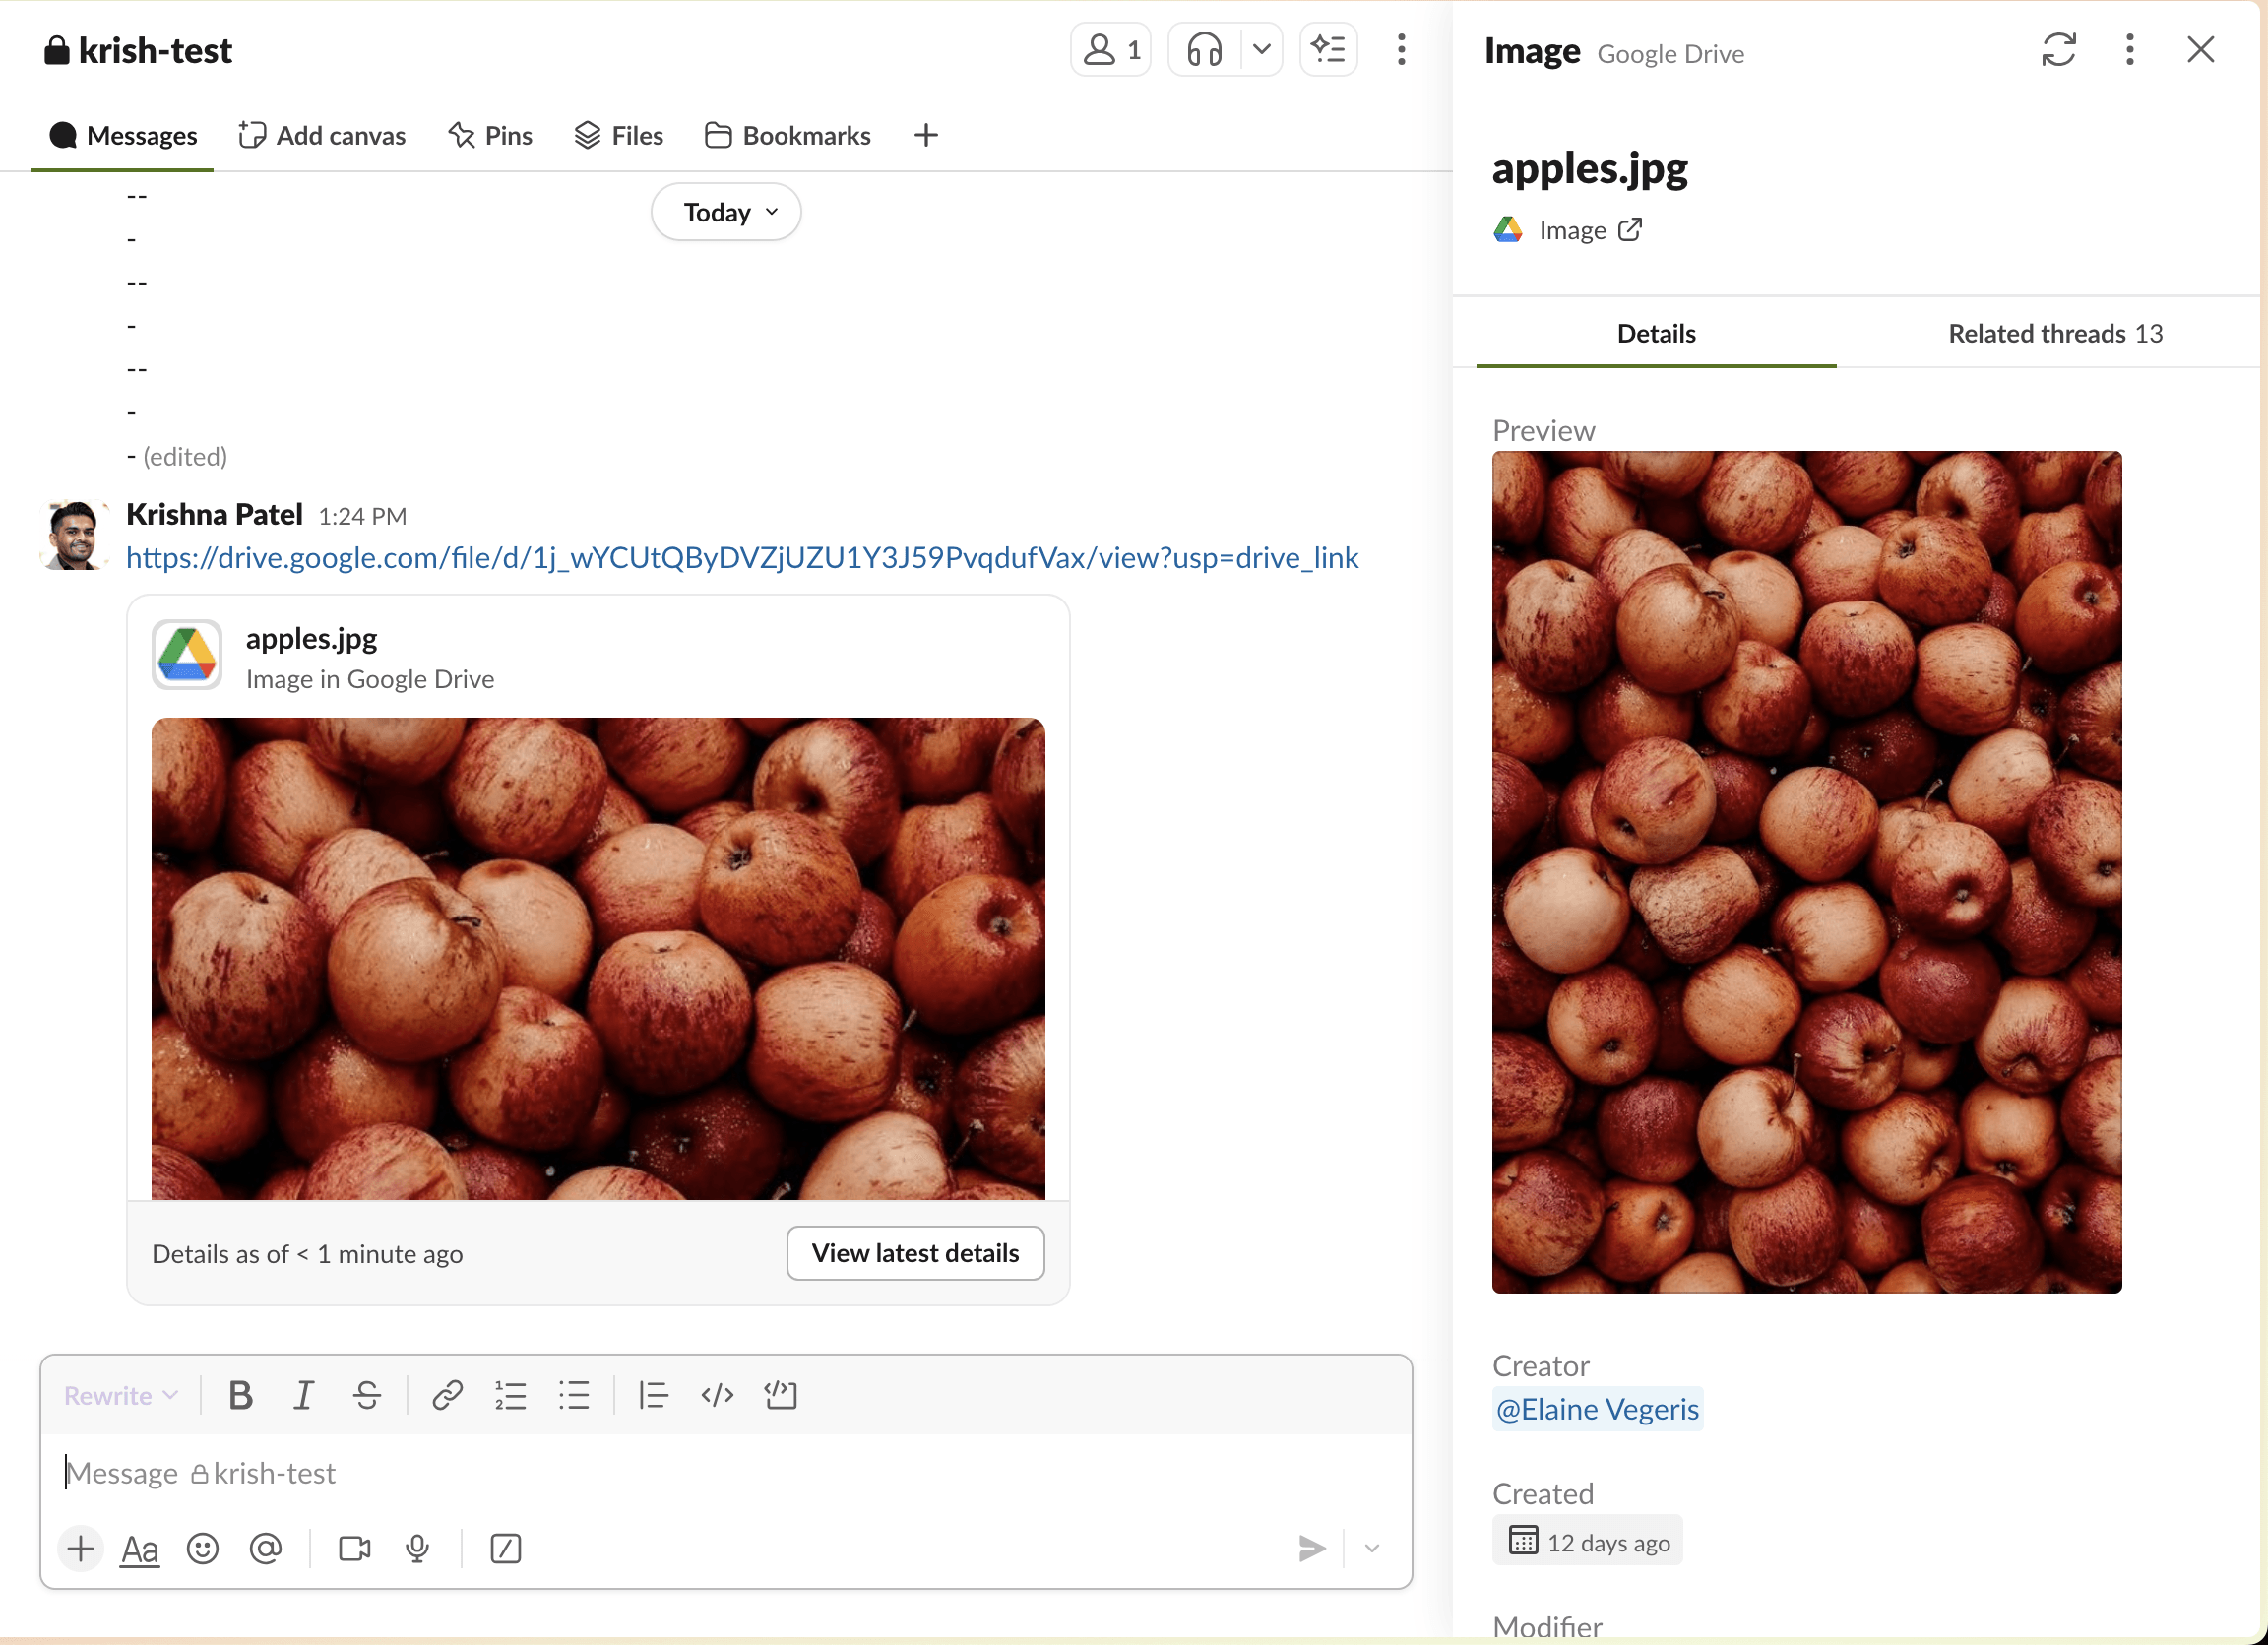Toggle bold formatting
Image resolution: width=2268 pixels, height=1645 pixels.
tap(240, 1395)
